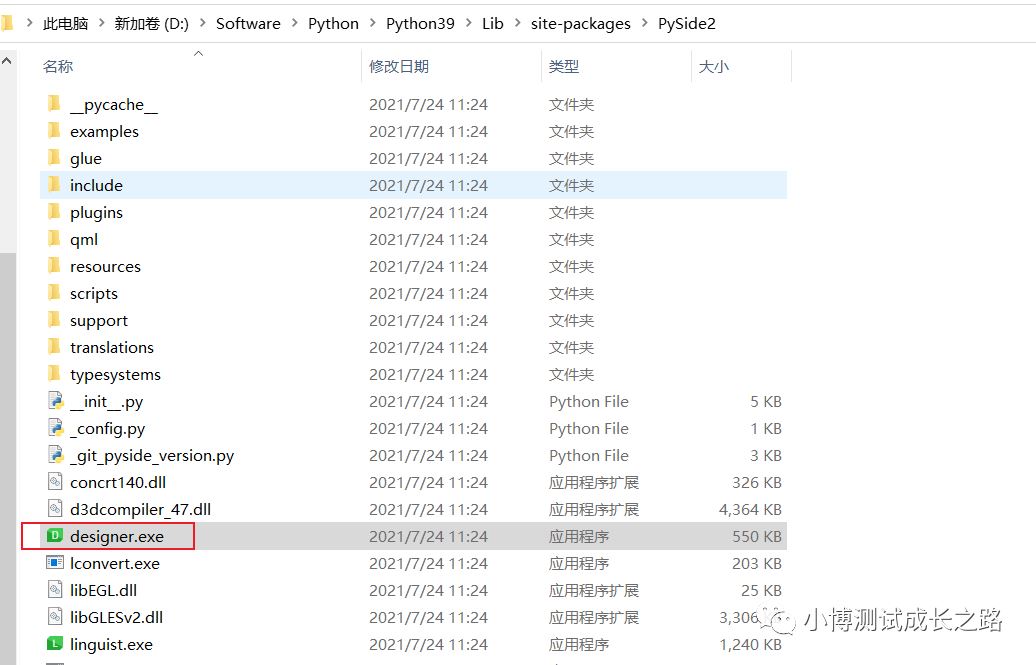Navigate to the Lib breadcrumb item

click(492, 22)
